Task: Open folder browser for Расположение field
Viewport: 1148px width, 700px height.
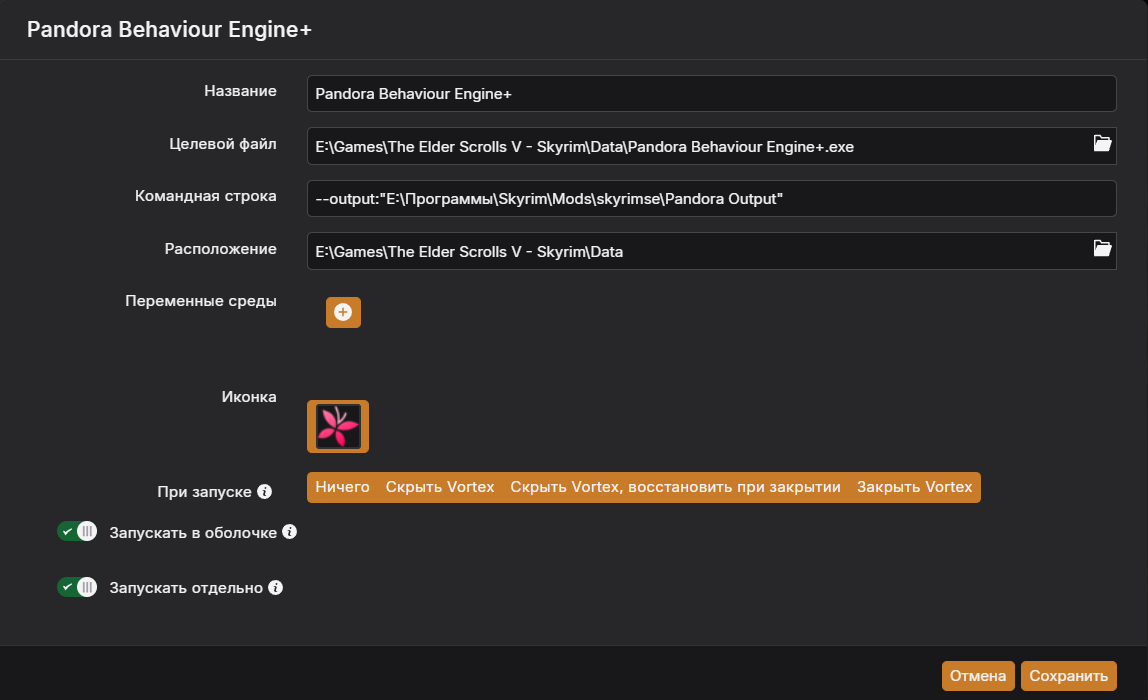Action: click(1102, 248)
